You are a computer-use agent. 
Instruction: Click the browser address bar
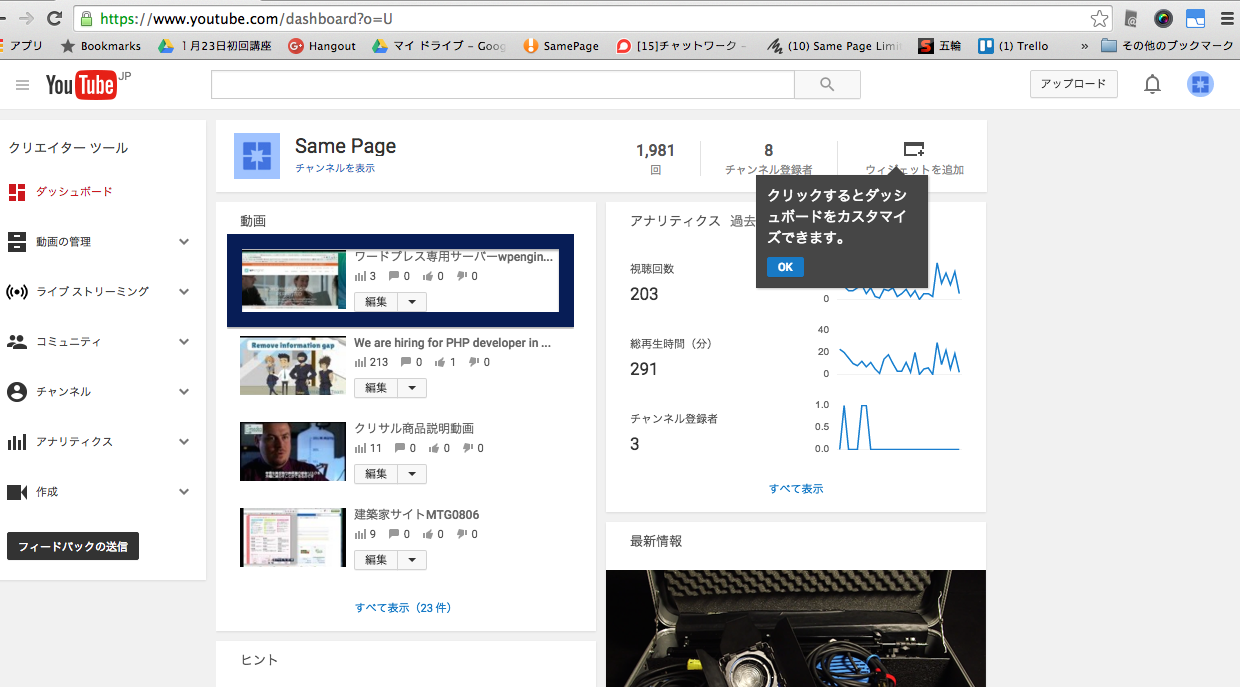click(590, 18)
